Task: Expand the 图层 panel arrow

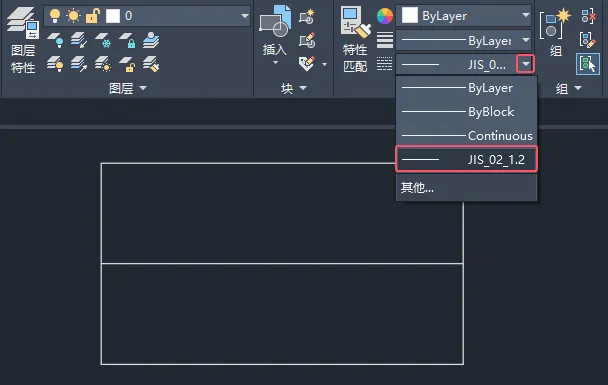Action: (143, 88)
